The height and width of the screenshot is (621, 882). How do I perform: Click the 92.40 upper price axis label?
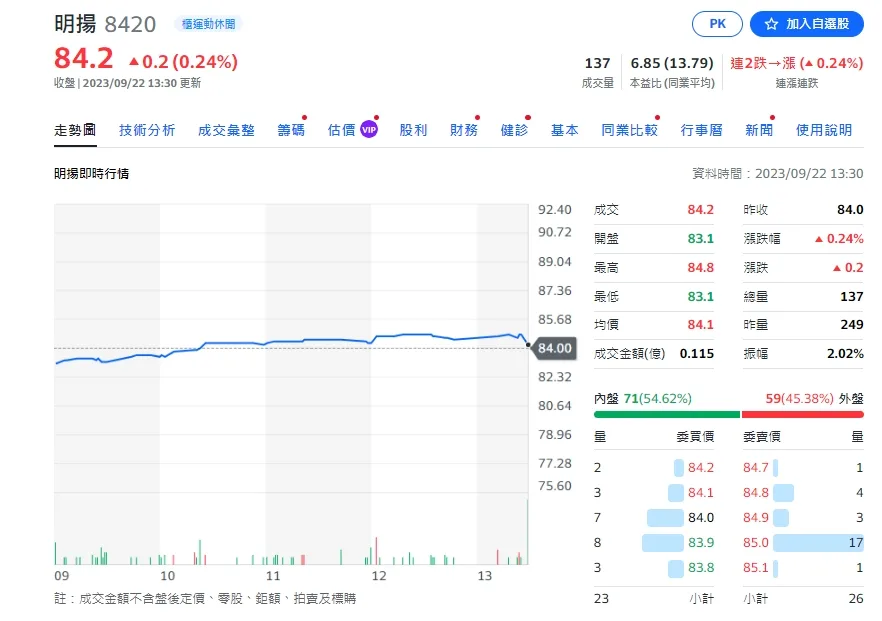[x=555, y=210]
